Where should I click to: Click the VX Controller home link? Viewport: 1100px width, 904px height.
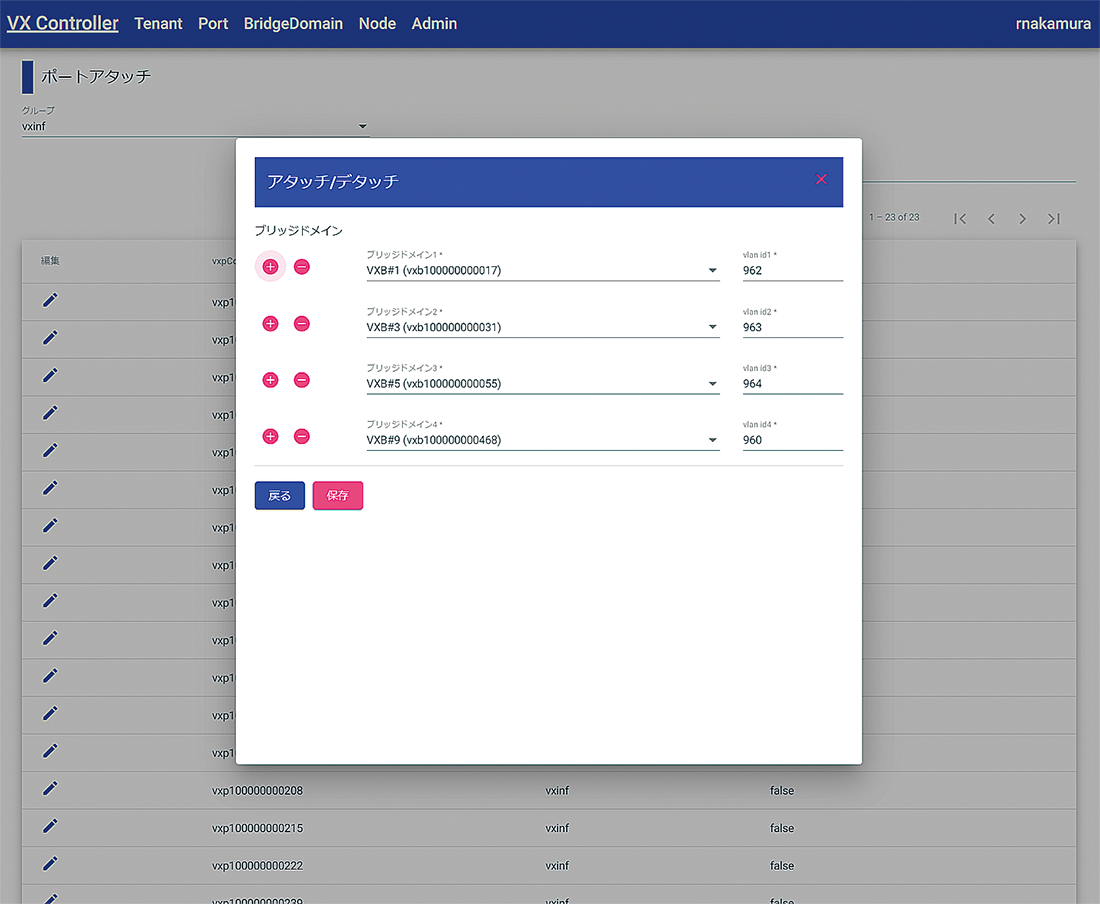(62, 23)
